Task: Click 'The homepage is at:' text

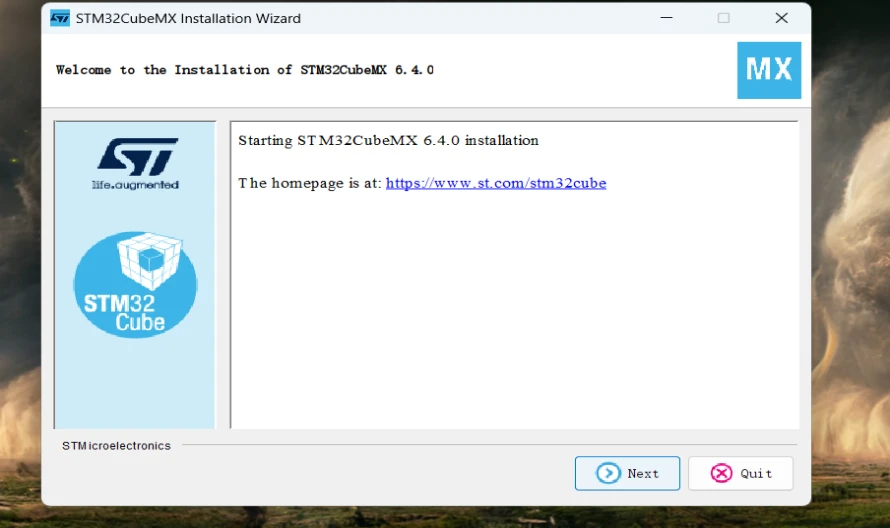Action: (310, 183)
